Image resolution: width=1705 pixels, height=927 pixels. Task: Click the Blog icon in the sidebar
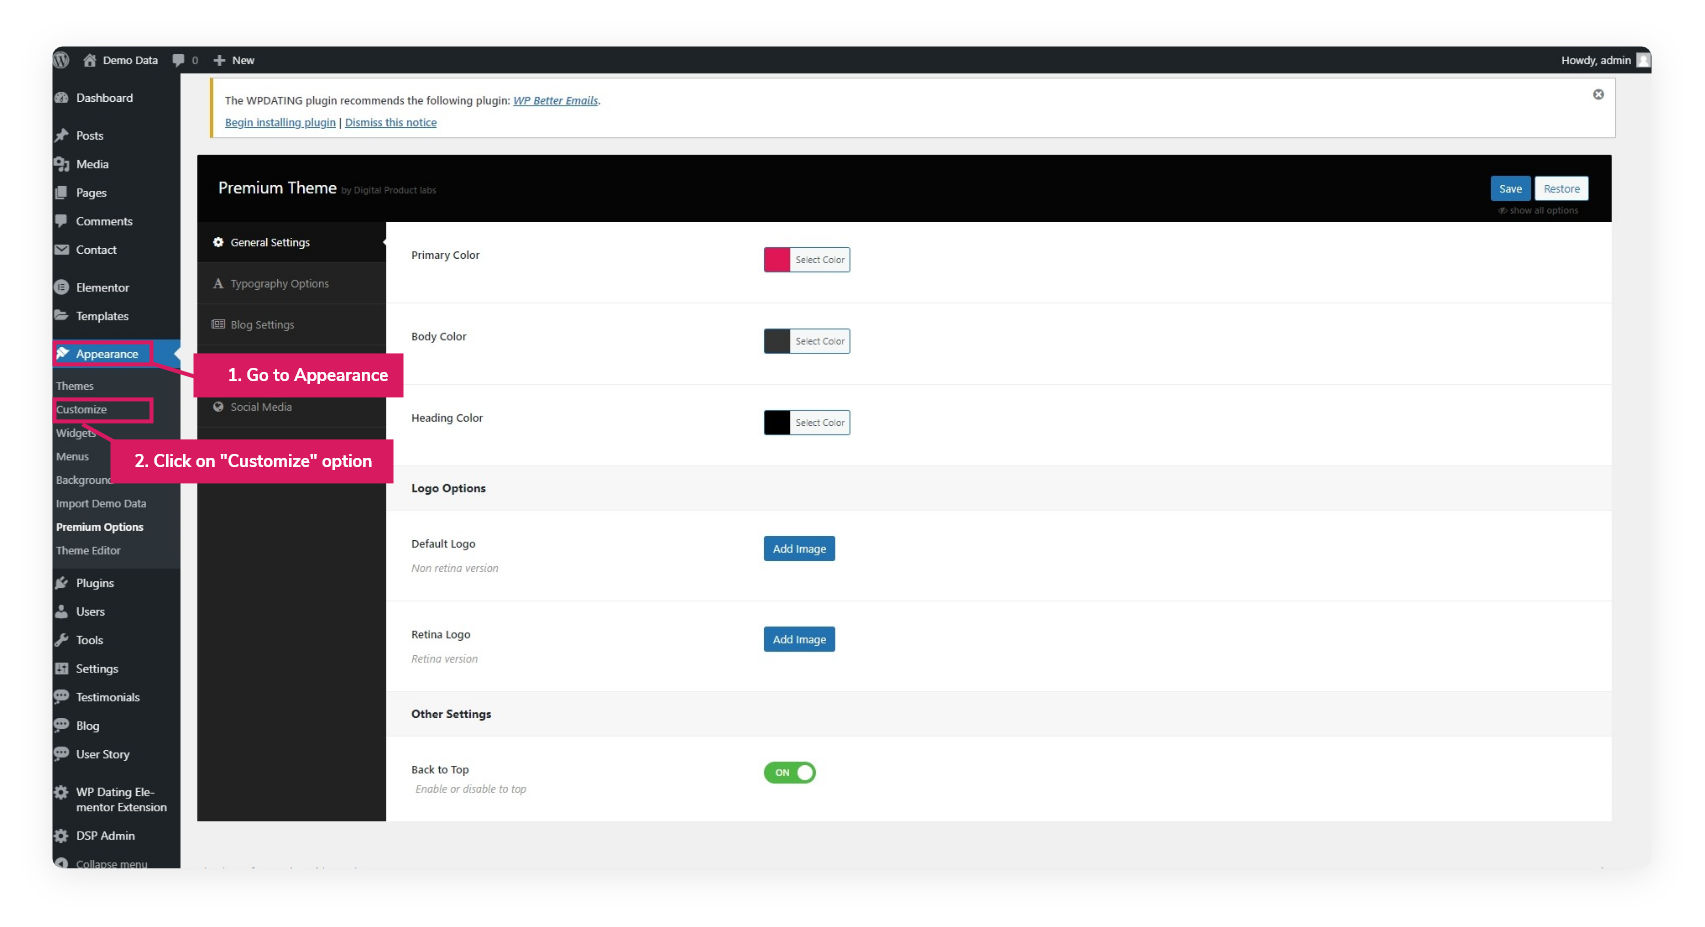coord(62,726)
